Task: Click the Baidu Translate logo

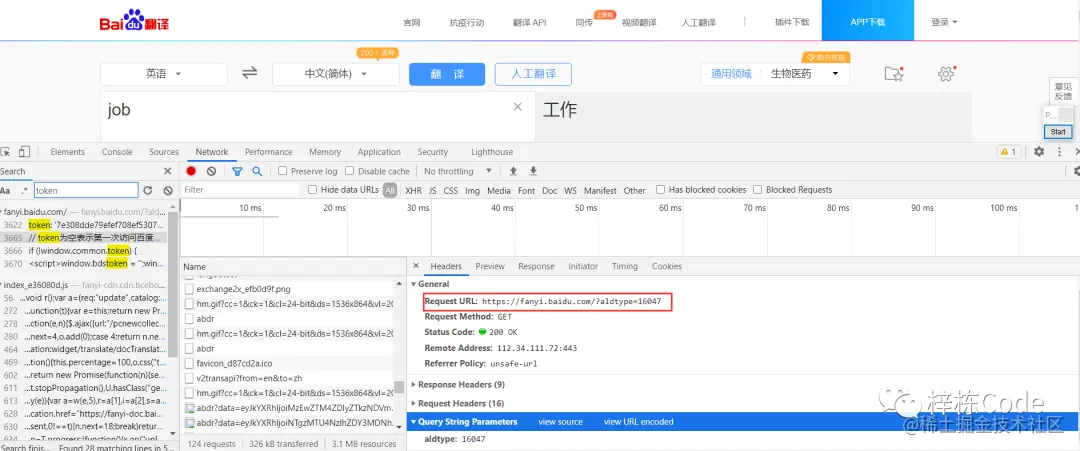Action: [134, 23]
